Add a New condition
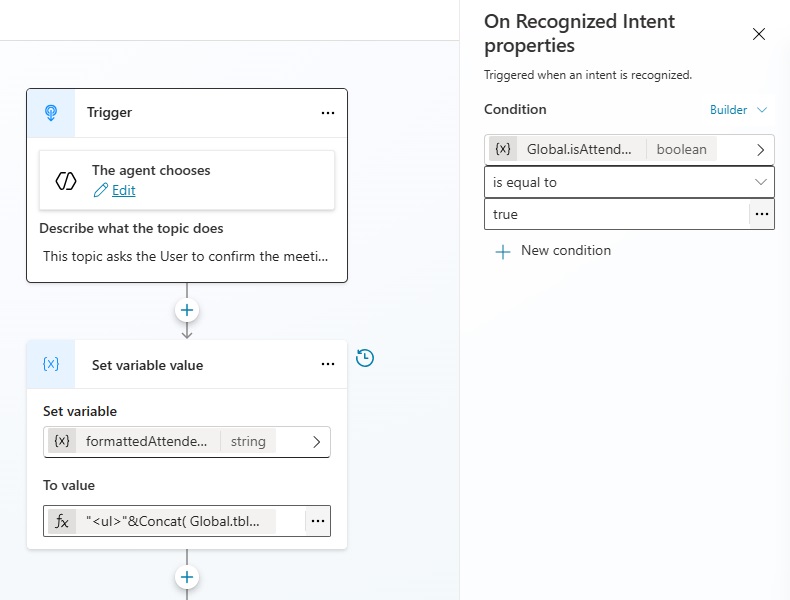 (x=553, y=251)
